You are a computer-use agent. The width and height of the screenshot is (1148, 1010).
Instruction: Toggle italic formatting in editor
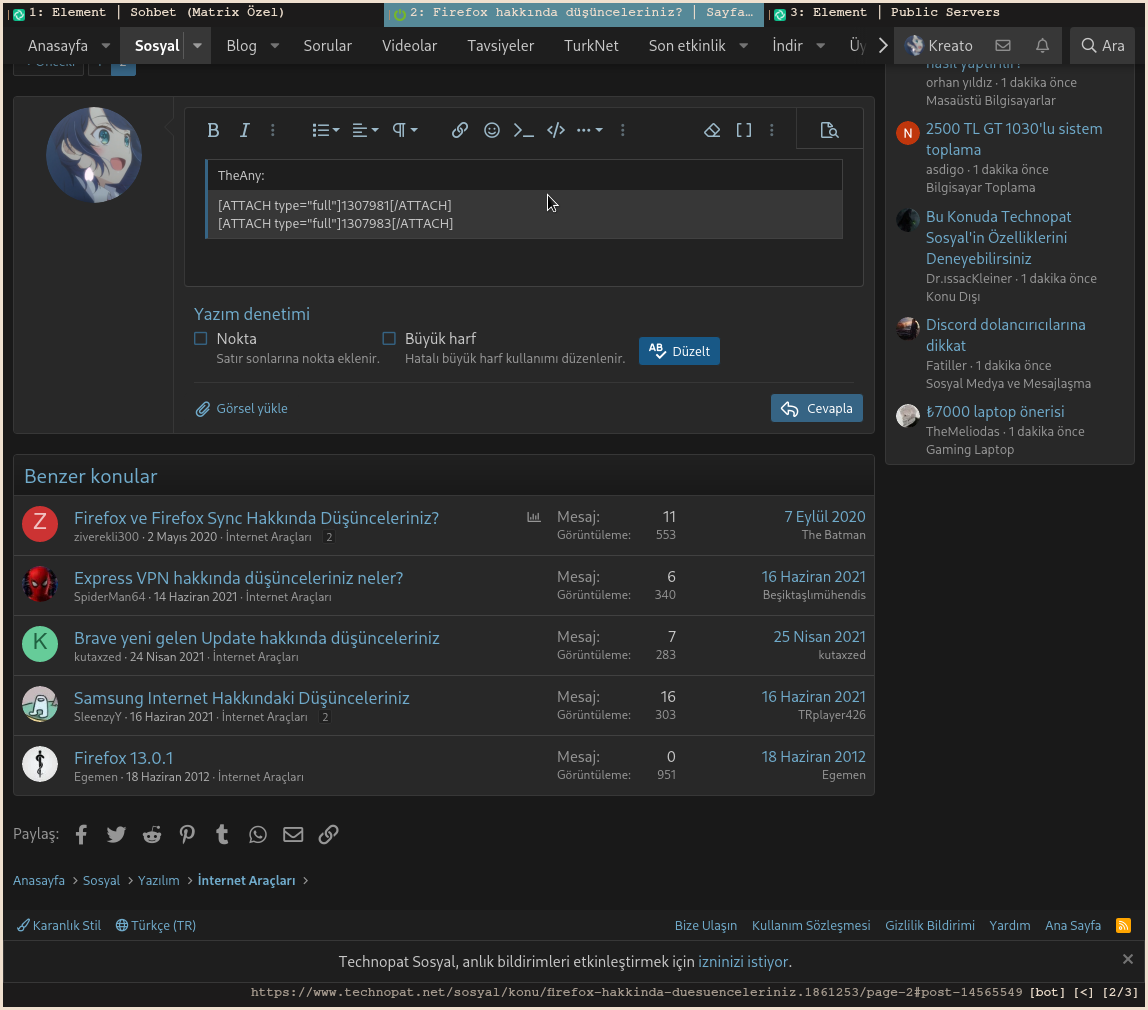[245, 130]
